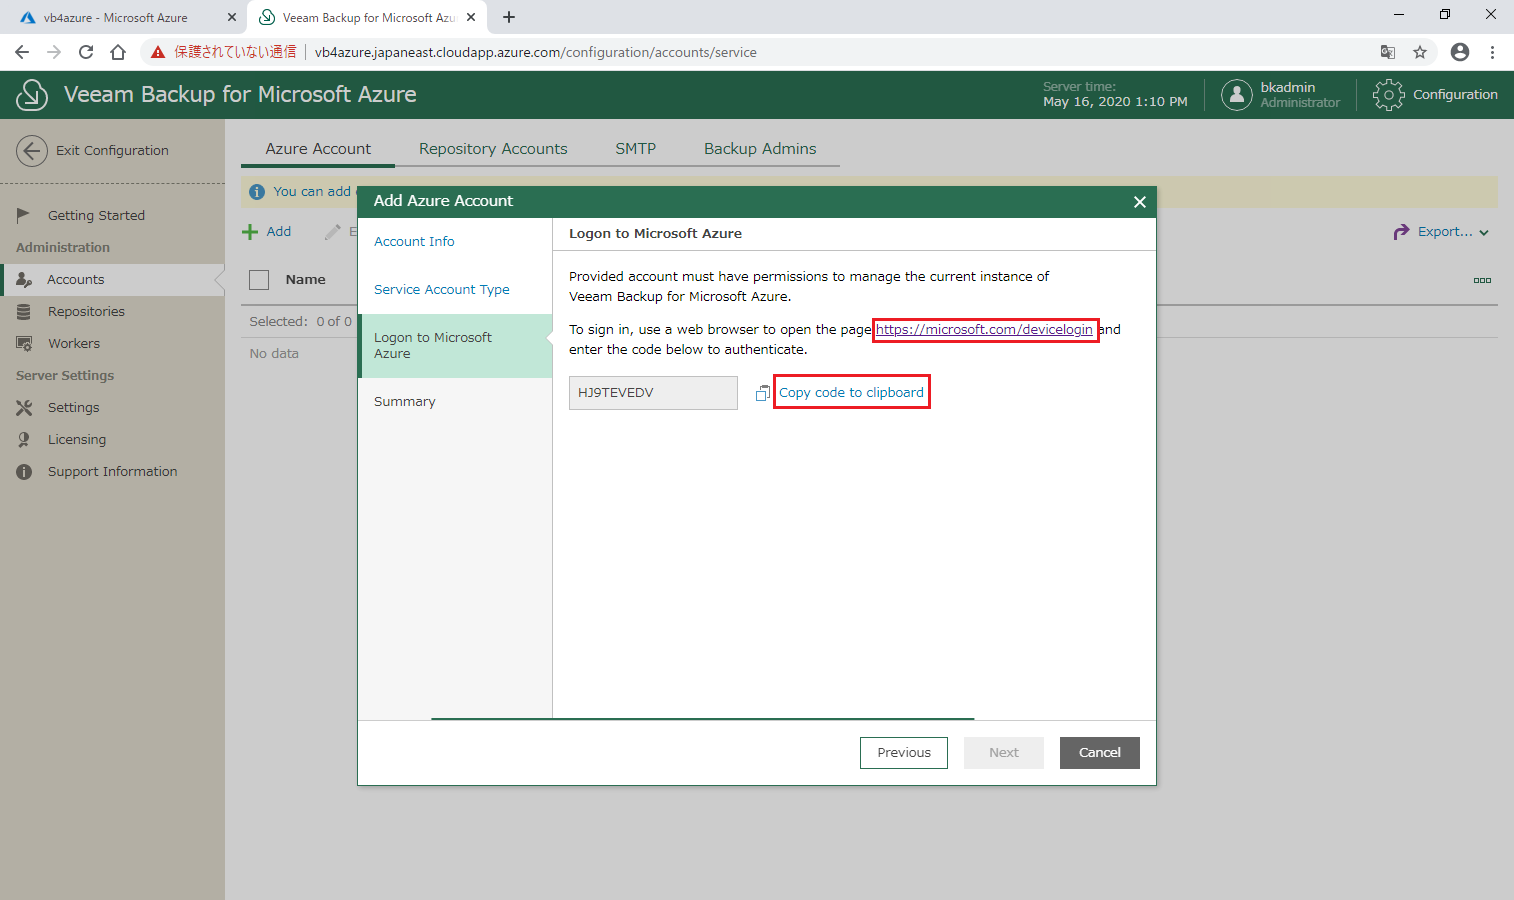This screenshot has height=900, width=1514.
Task: Click the column chooser dots icon
Action: click(1482, 280)
